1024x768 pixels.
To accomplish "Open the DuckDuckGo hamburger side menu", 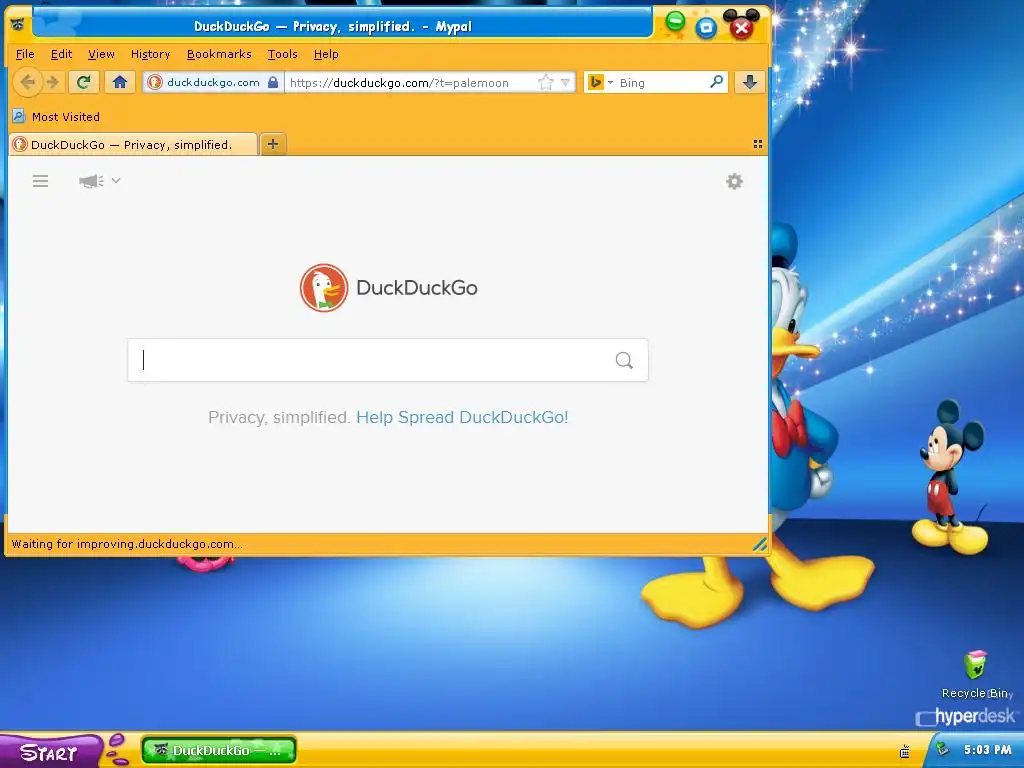I will tap(40, 181).
